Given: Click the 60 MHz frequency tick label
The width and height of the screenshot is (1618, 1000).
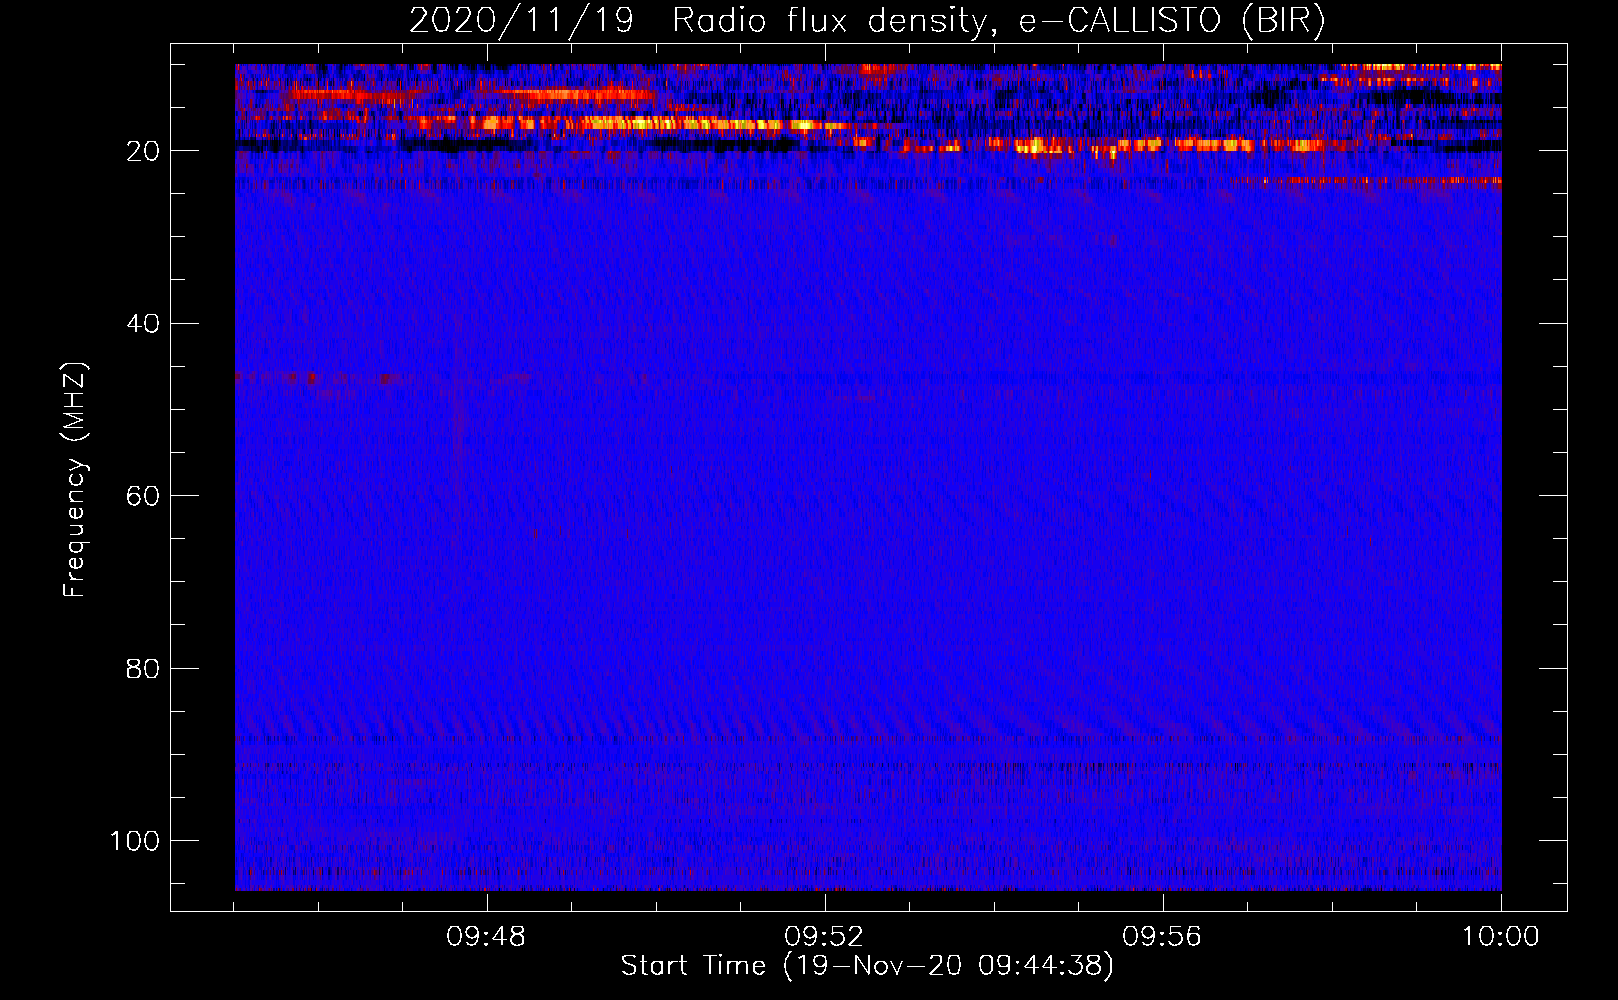Looking at the screenshot, I should pos(143,496).
